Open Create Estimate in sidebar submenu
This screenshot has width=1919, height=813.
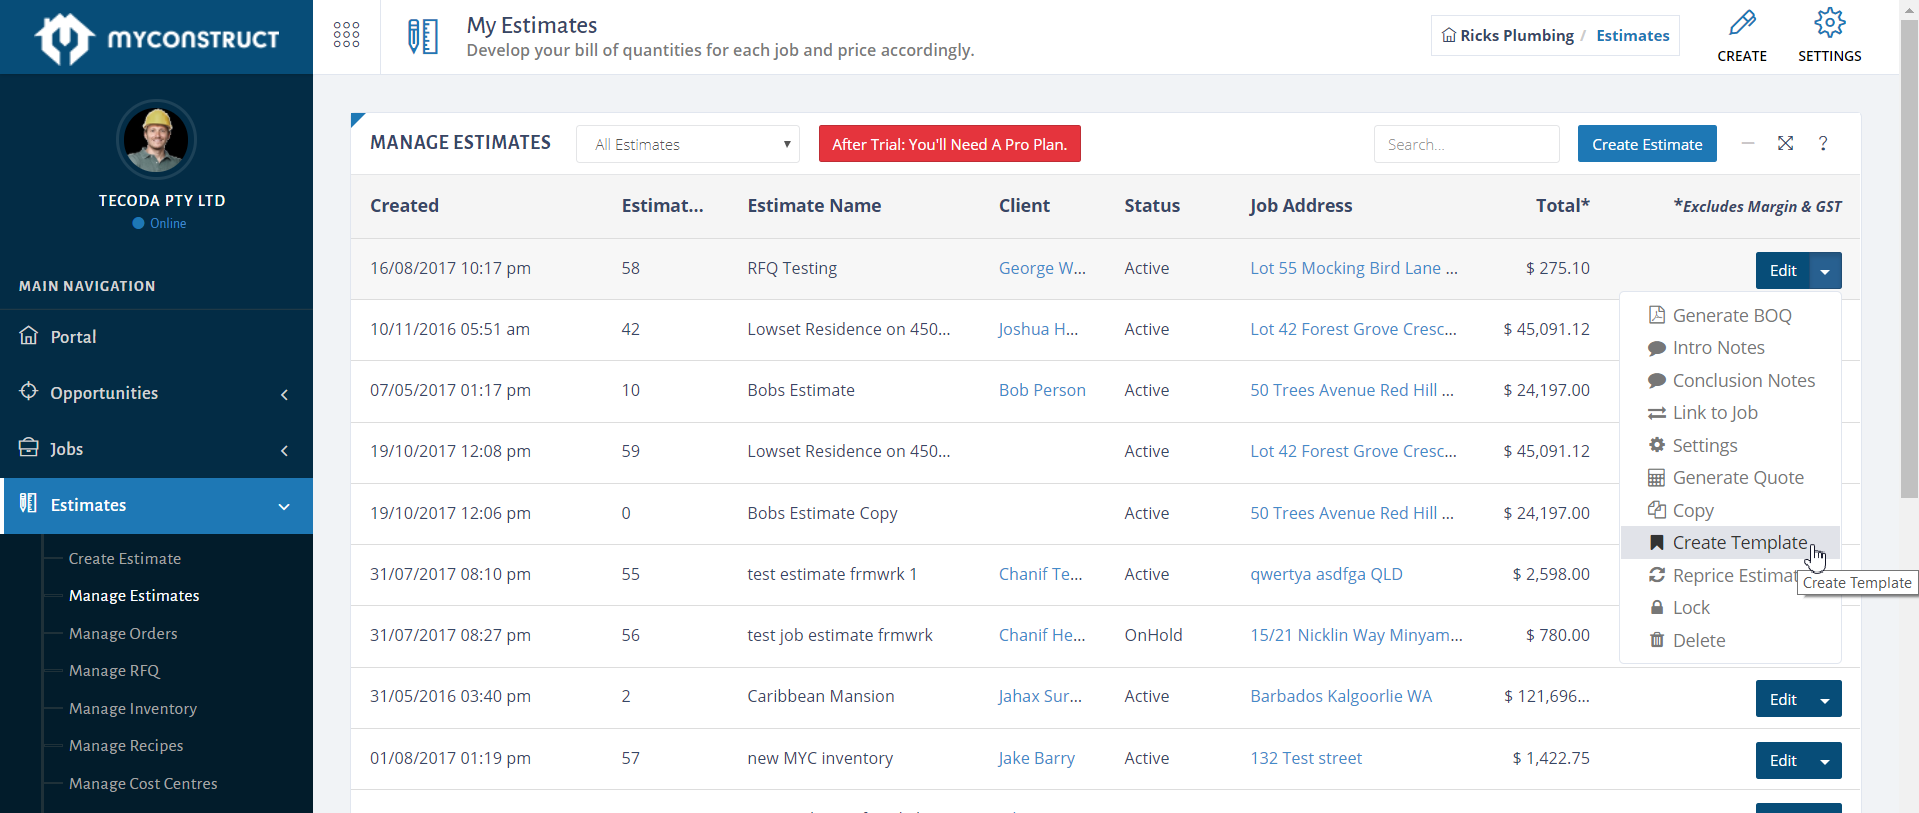point(125,558)
